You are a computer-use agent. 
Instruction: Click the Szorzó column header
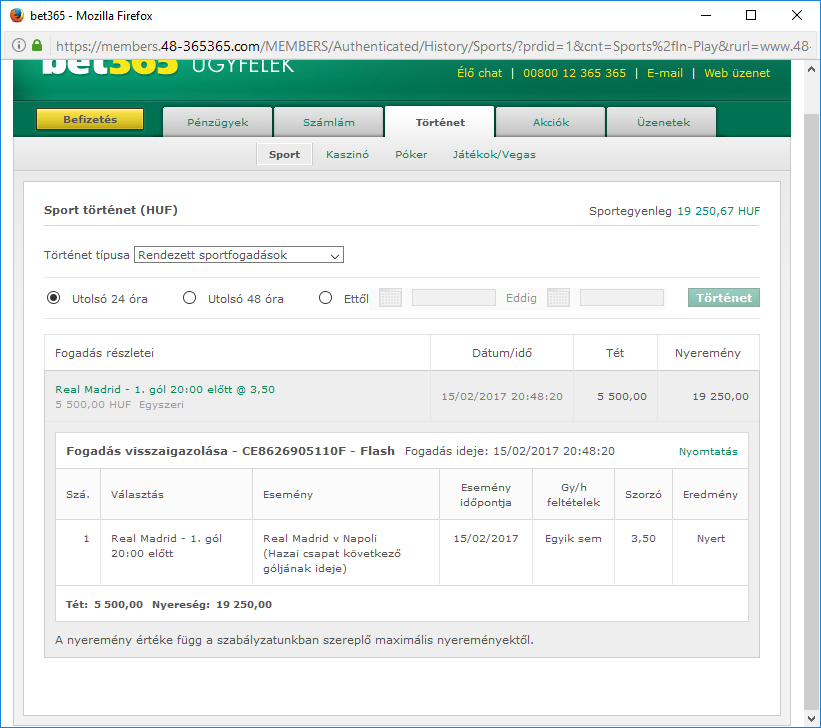click(x=643, y=494)
